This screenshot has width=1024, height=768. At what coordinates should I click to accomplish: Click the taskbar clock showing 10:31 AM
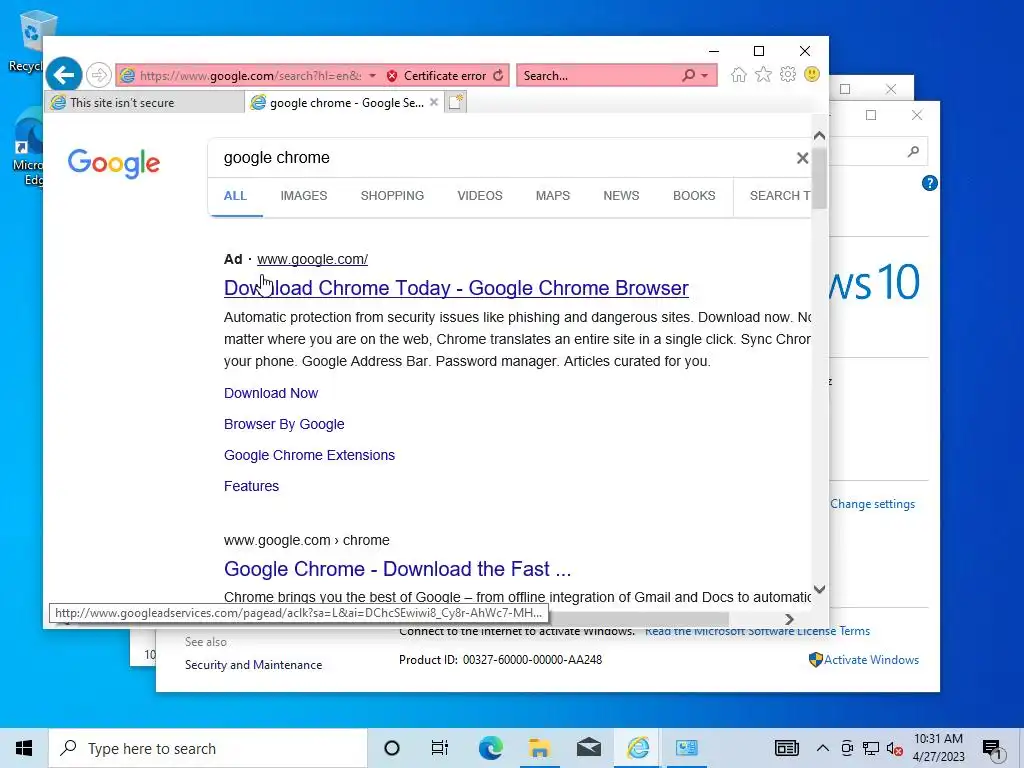click(938, 748)
